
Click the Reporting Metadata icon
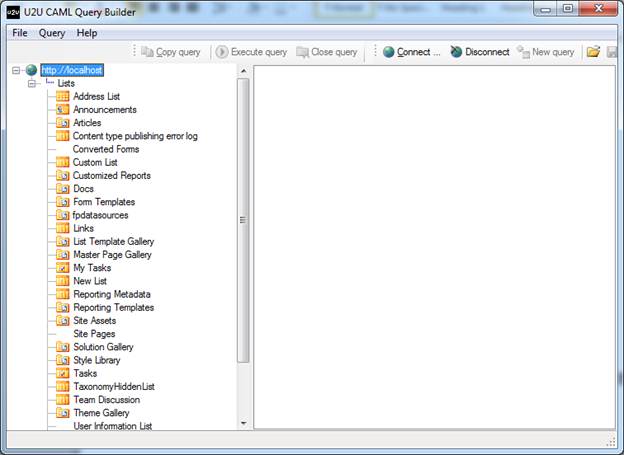click(62, 294)
